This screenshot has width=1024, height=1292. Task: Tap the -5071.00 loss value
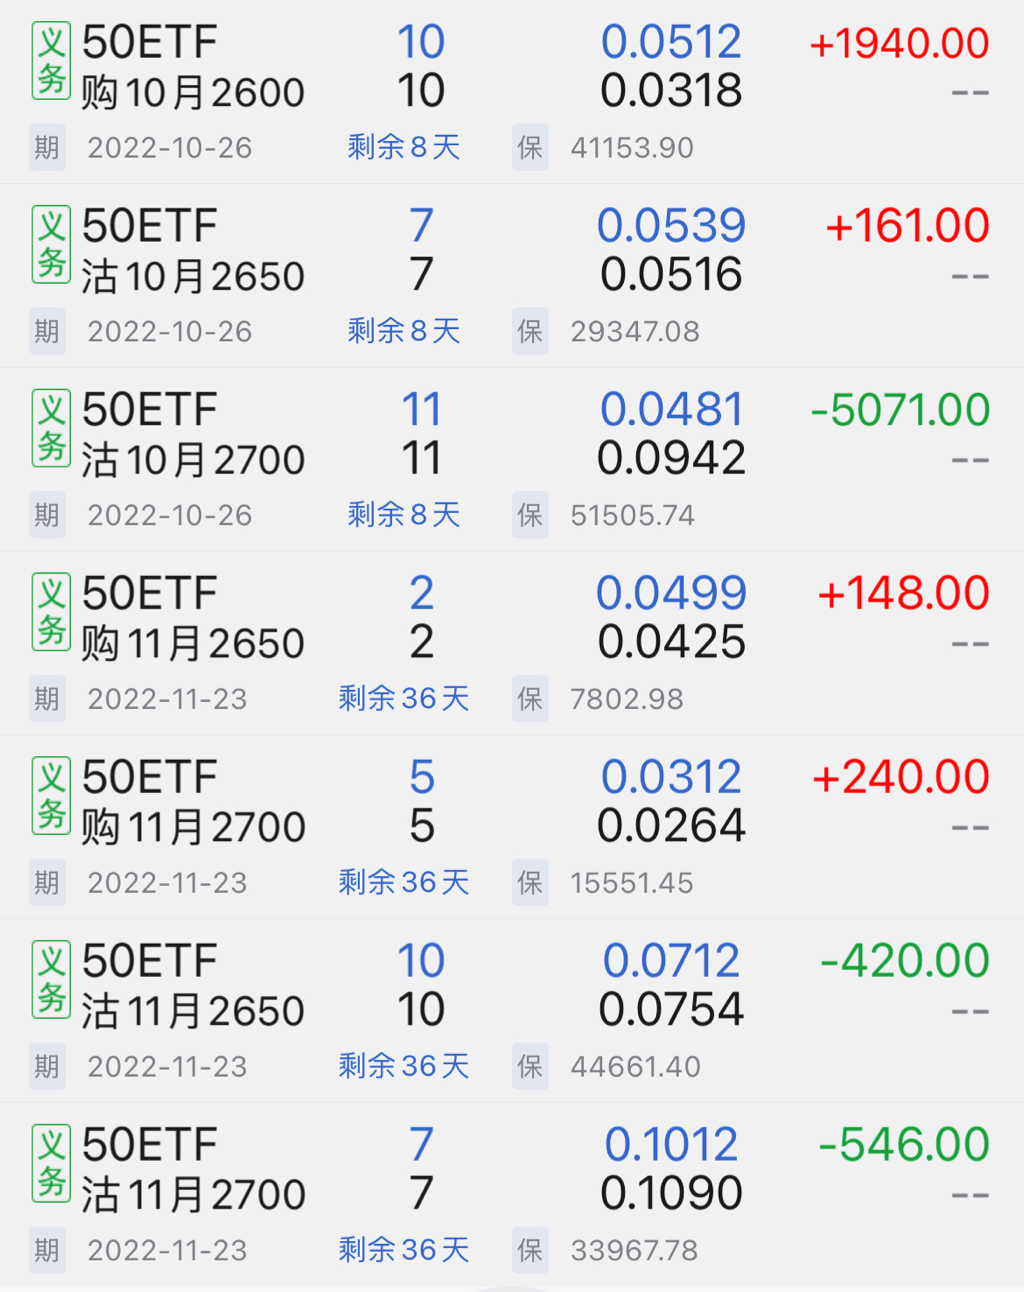click(900, 411)
